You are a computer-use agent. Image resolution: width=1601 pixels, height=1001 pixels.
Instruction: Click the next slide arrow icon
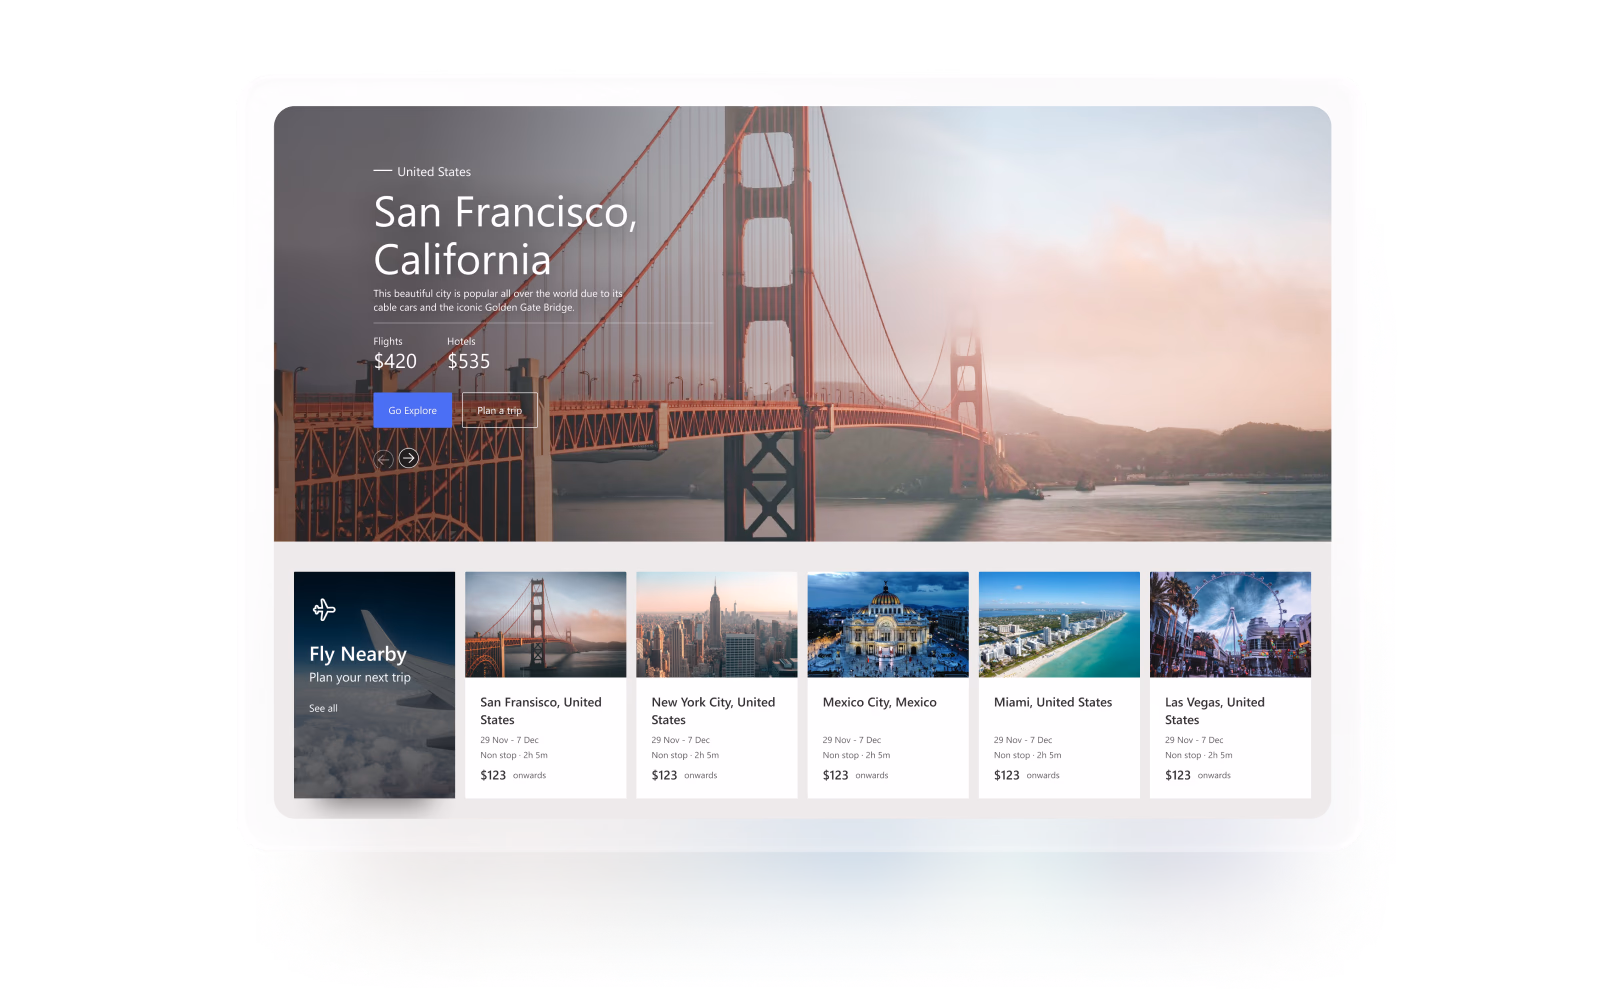(x=408, y=458)
